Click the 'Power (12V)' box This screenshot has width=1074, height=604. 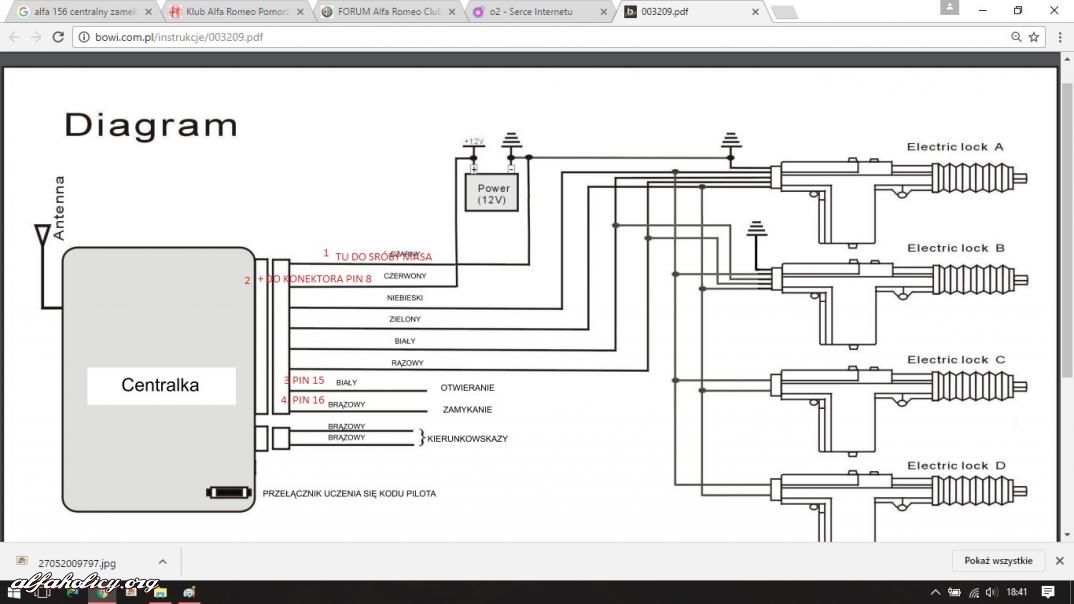click(x=492, y=192)
